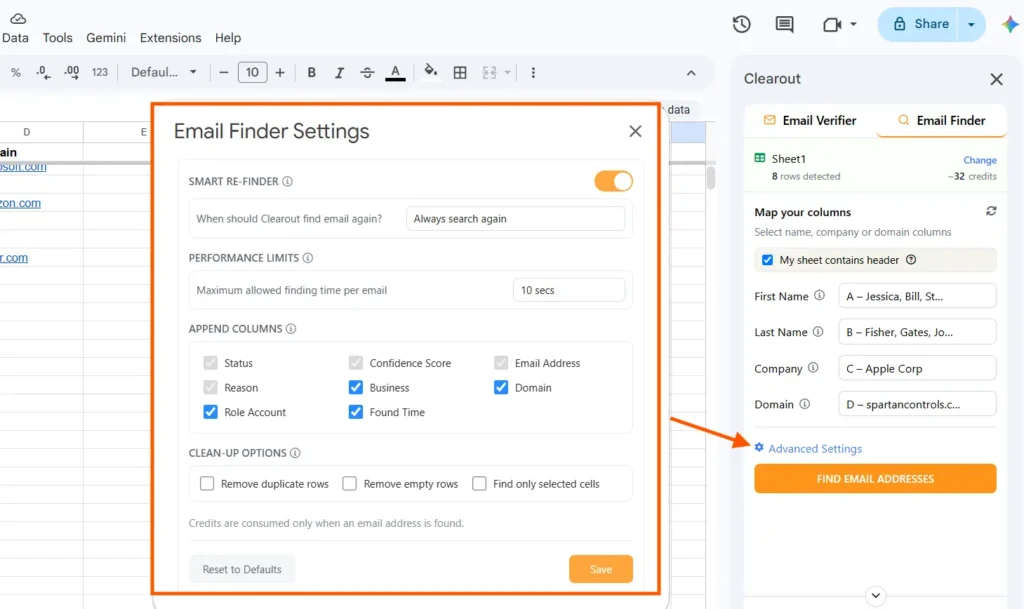1024x609 pixels.
Task: Open the Gemini sparkle icon
Action: [x=1010, y=25]
